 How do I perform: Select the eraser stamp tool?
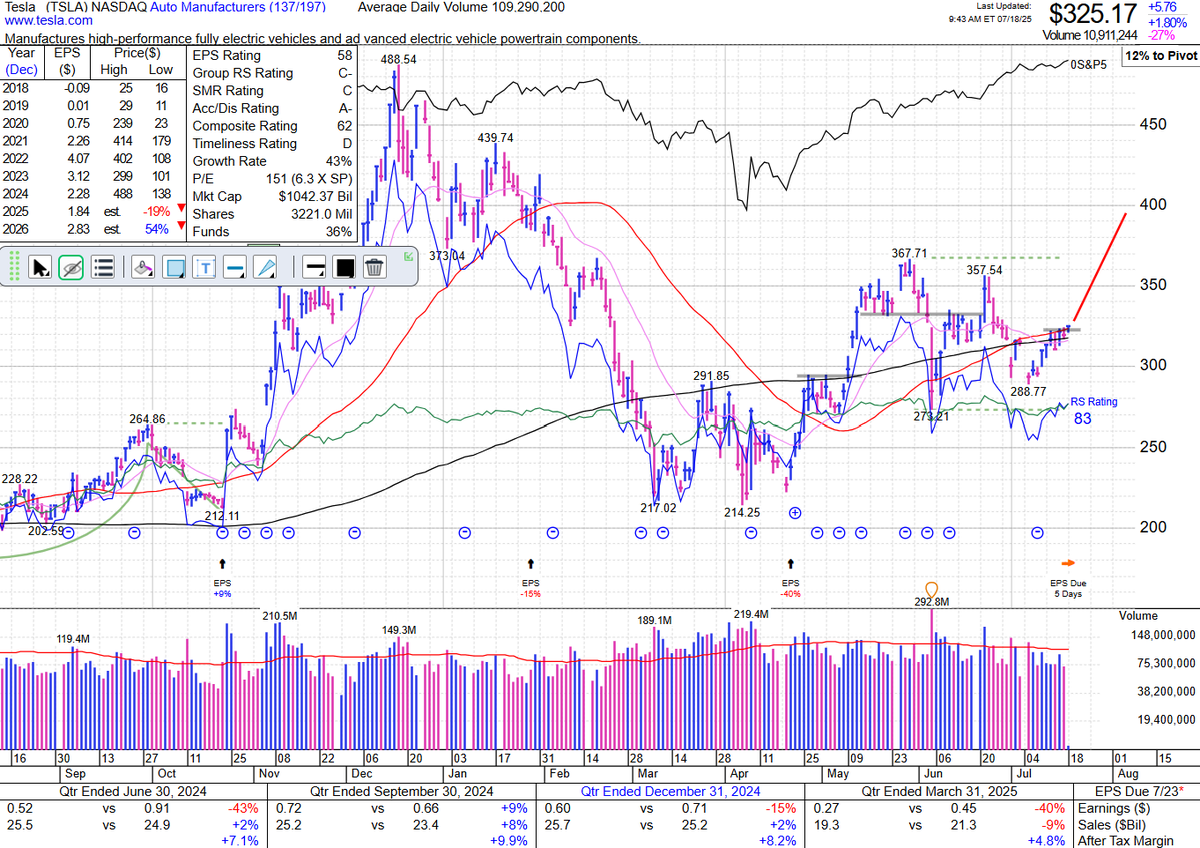click(x=142, y=267)
